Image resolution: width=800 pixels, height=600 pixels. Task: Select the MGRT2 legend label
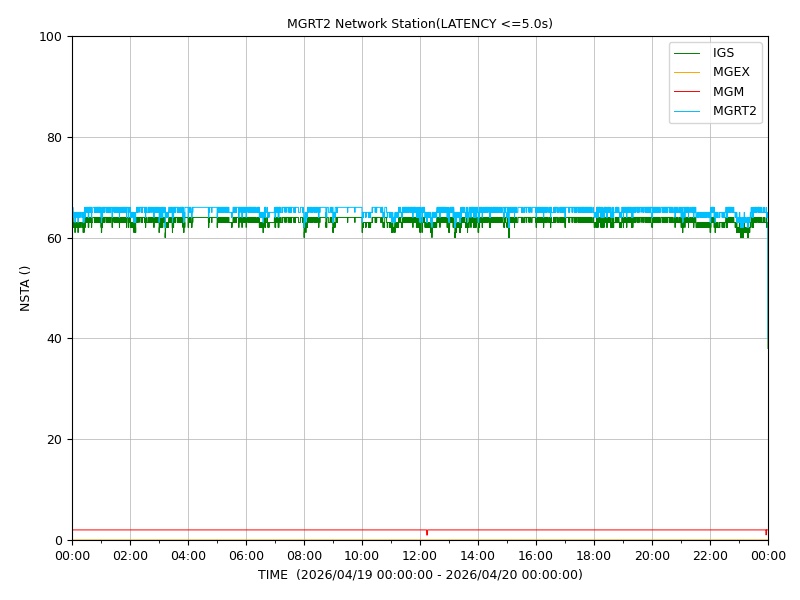pos(735,111)
